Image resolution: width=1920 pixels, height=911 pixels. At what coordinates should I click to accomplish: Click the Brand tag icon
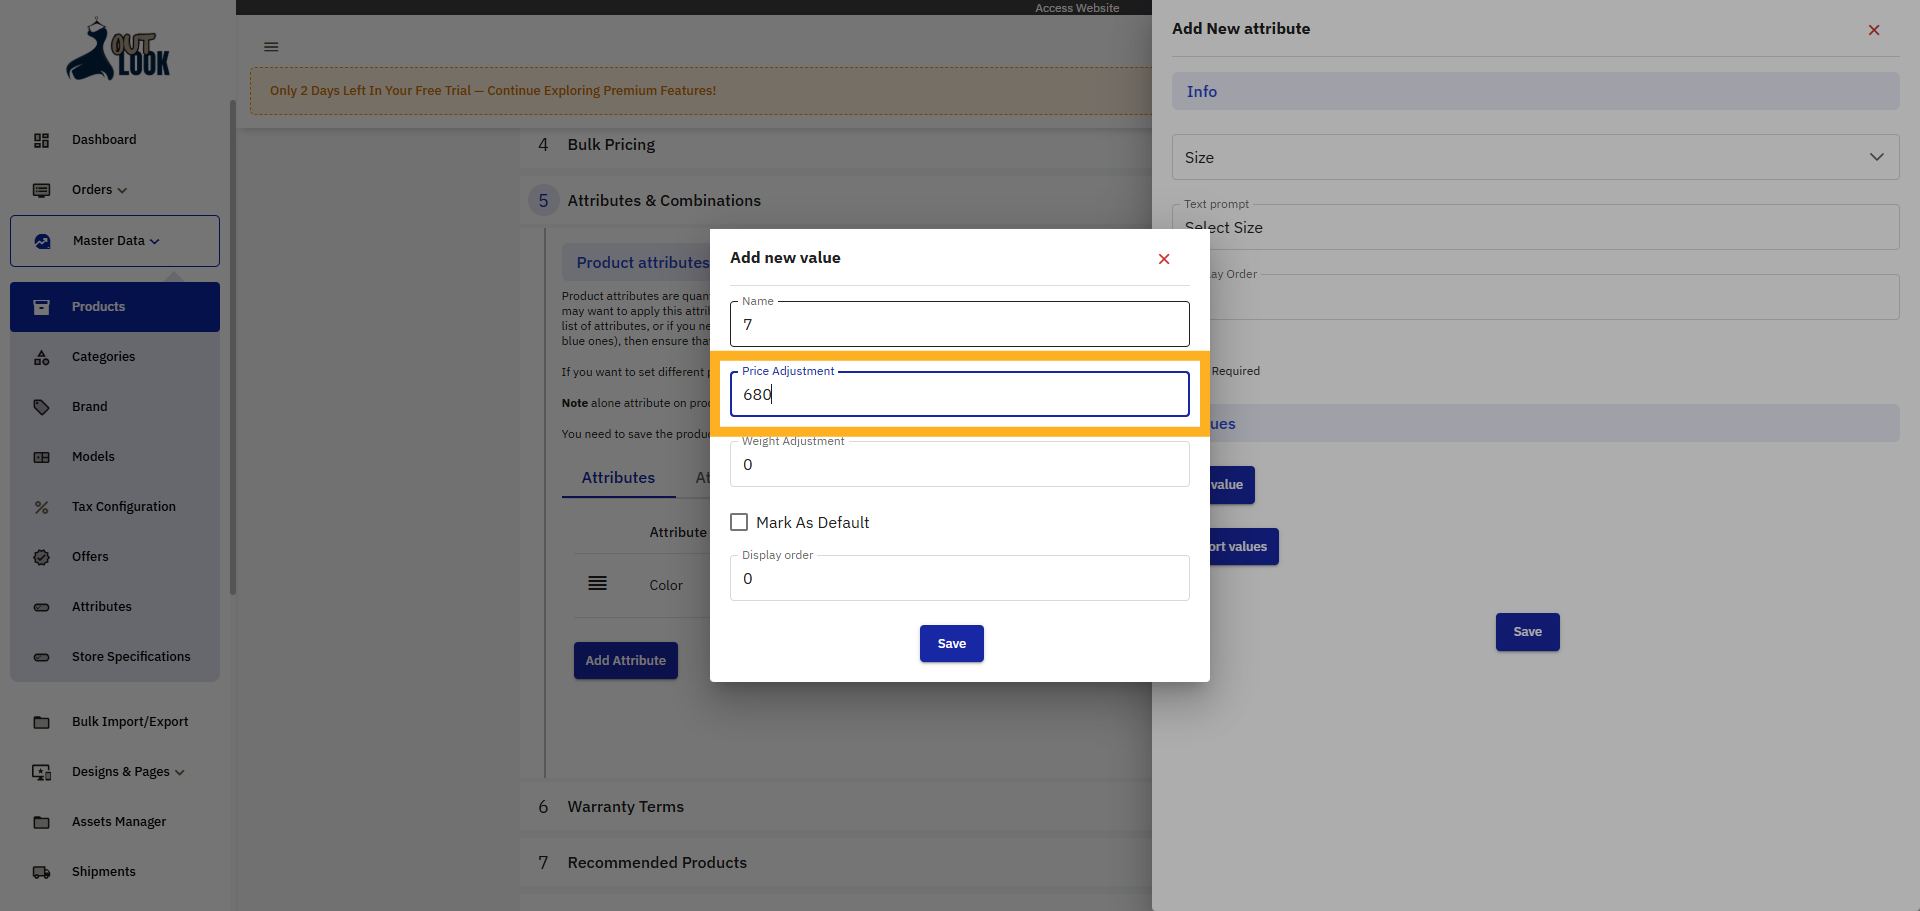(41, 407)
